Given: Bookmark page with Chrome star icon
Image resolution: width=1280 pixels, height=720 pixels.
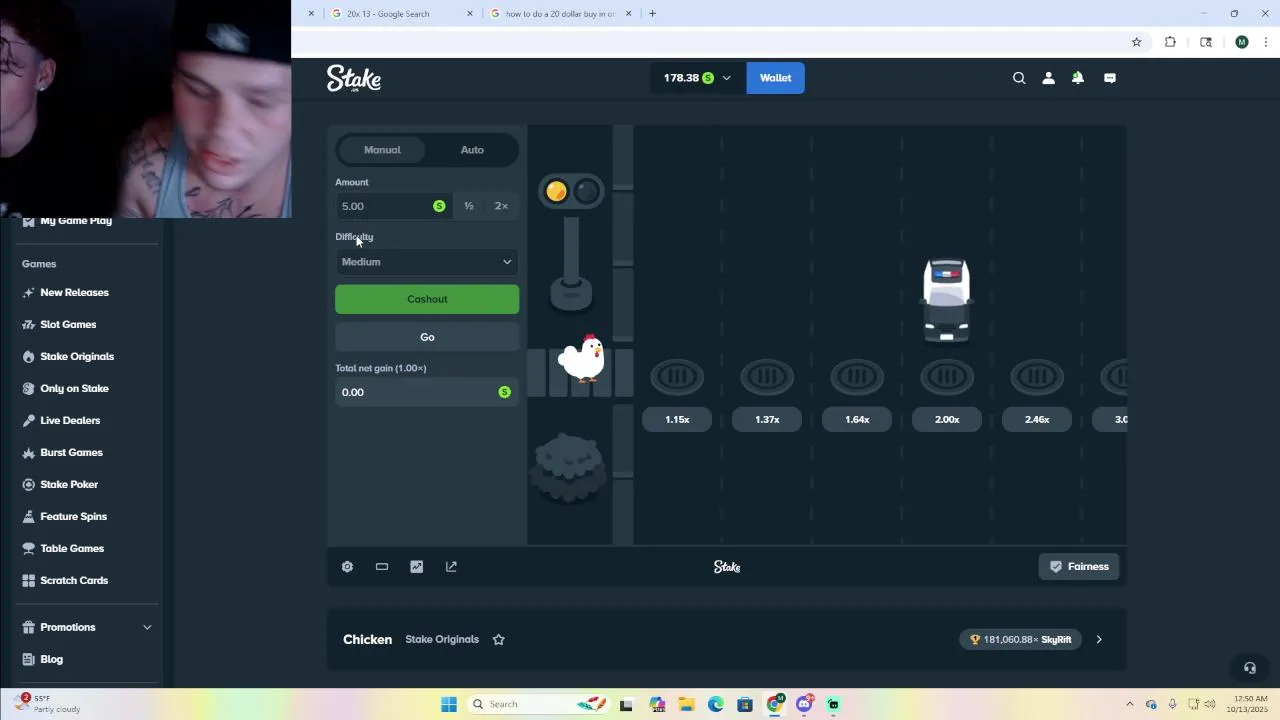Looking at the screenshot, I should pos(1136,42).
